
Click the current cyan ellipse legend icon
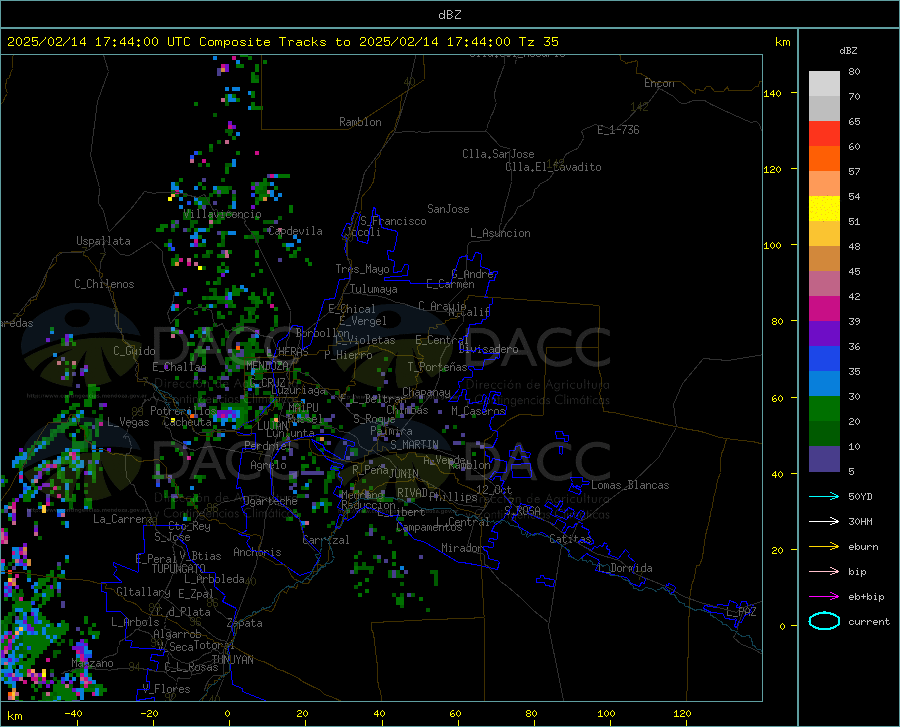[x=824, y=621]
